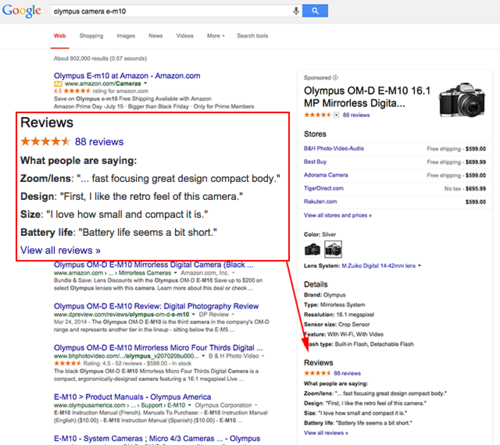The image size is (500, 445).
Task: Click the Olympus OM-D E-M10 16.1 MP title
Action: pyautogui.click(x=367, y=97)
